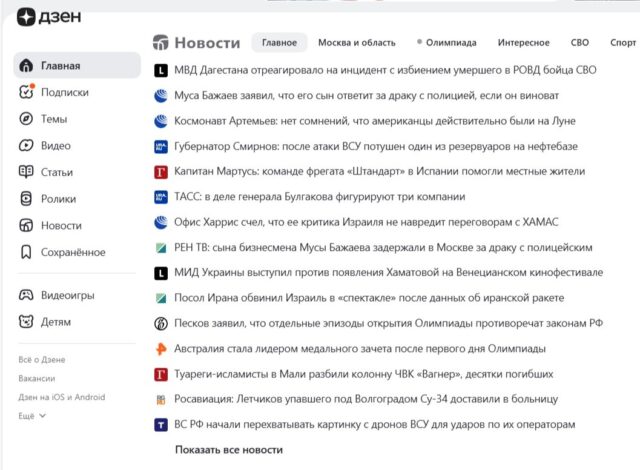Open Темы compass icon
The width and height of the screenshot is (640, 470).
point(26,119)
